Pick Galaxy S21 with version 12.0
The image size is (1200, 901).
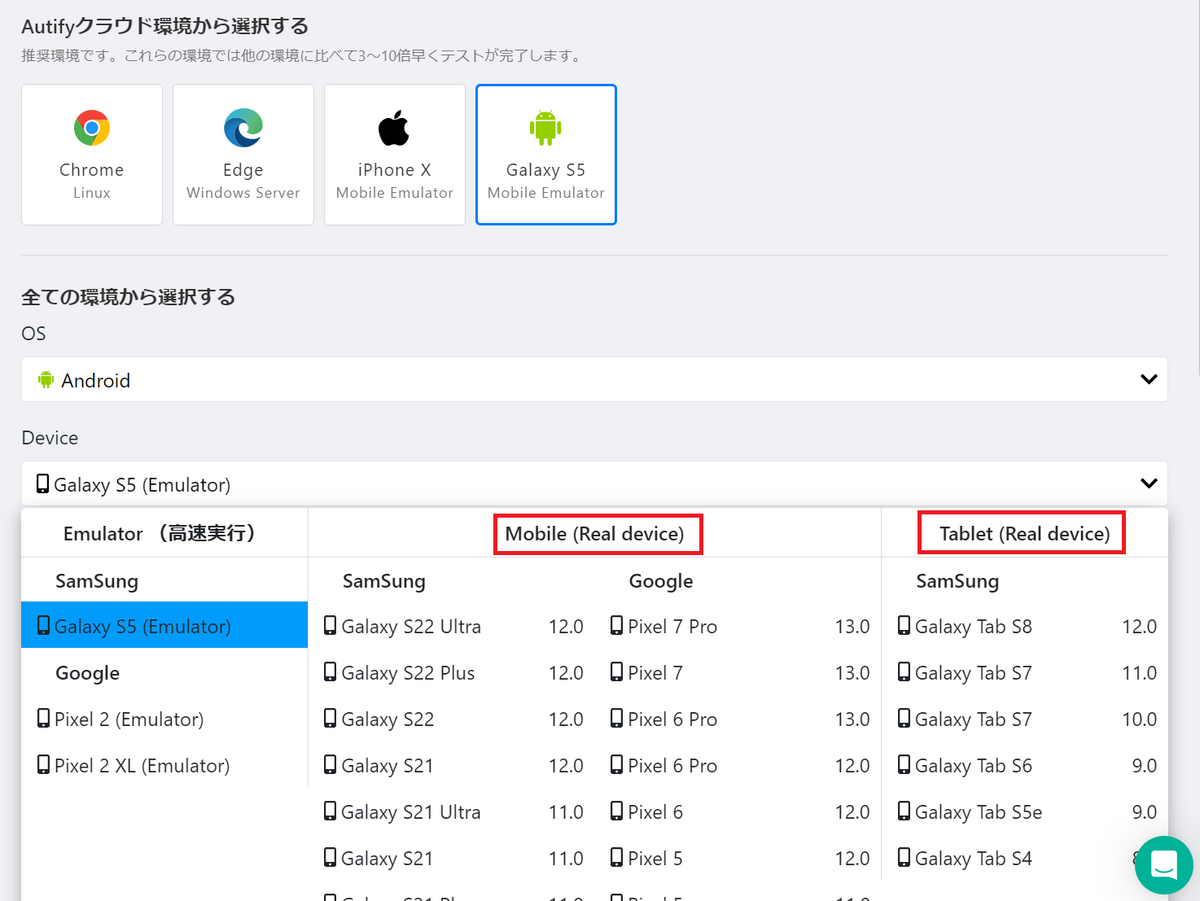(x=453, y=765)
